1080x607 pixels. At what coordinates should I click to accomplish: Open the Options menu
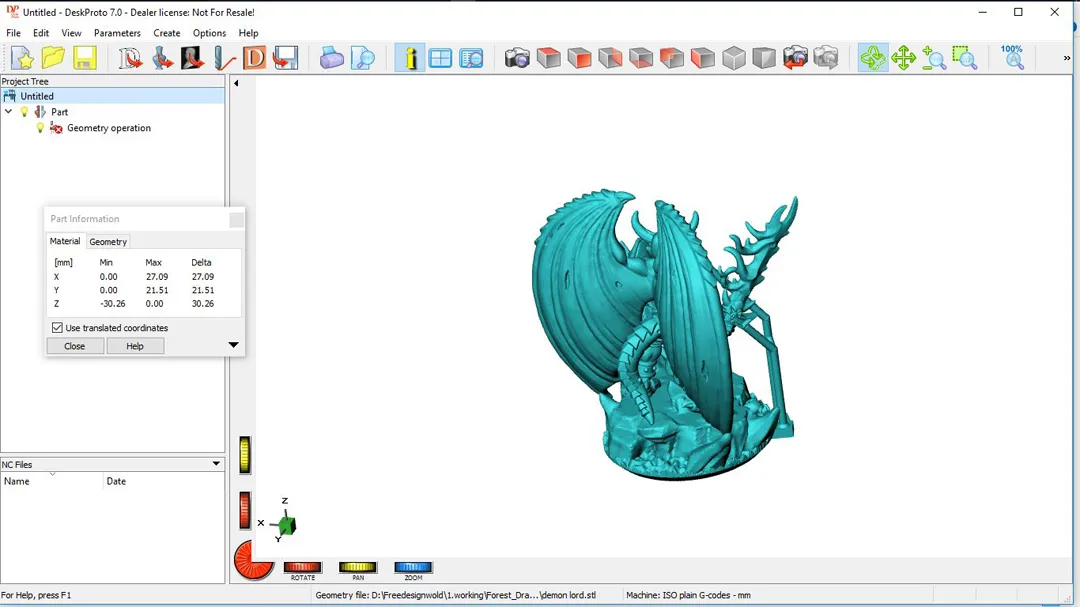(209, 33)
